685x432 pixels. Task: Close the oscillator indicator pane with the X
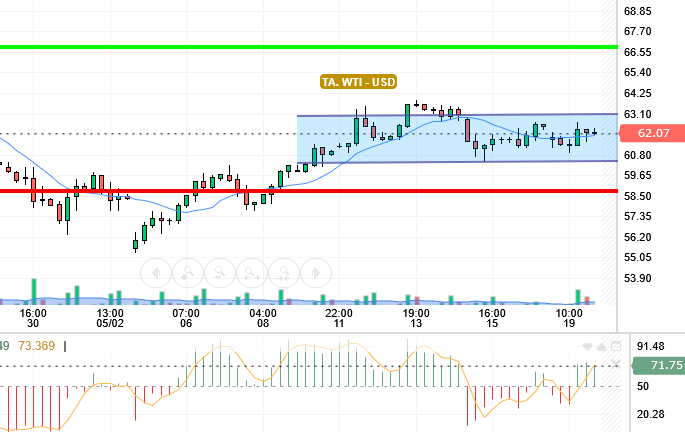click(616, 363)
